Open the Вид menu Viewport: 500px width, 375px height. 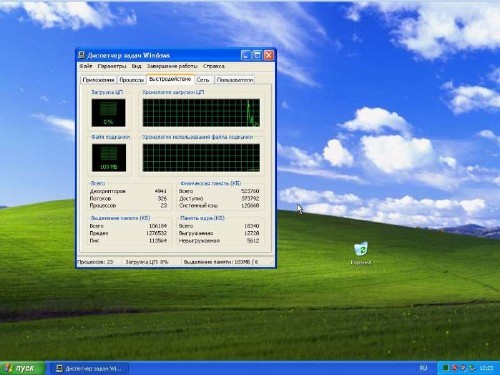tap(136, 66)
